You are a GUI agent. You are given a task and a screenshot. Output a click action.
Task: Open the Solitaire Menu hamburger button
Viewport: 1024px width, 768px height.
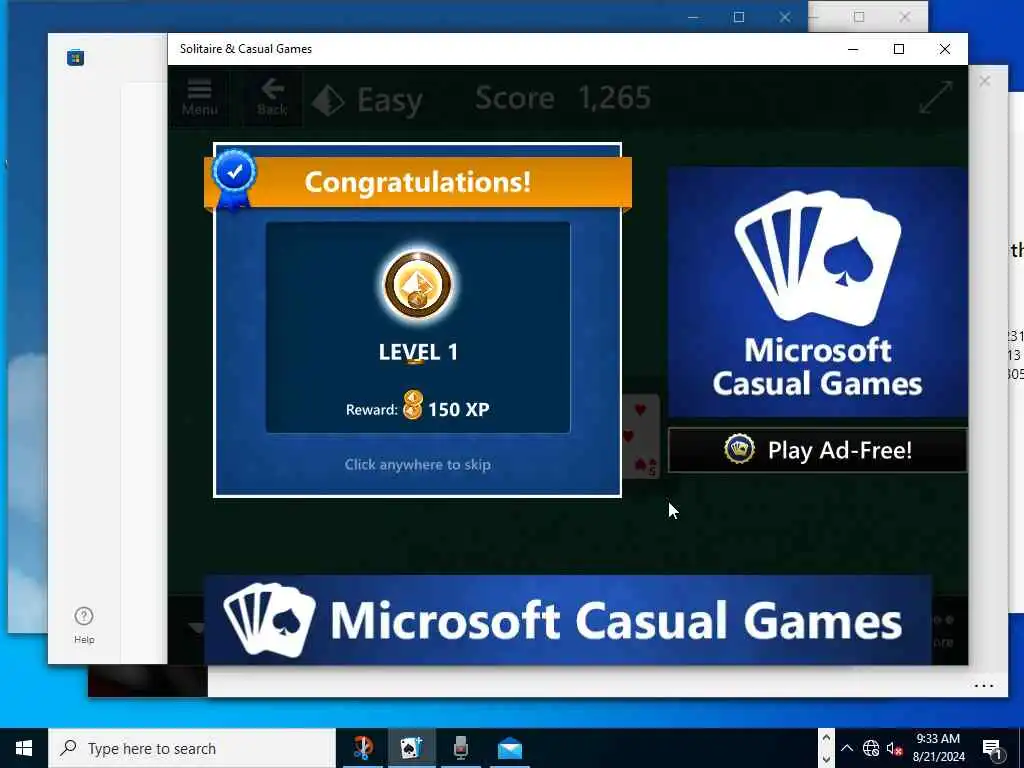click(199, 98)
